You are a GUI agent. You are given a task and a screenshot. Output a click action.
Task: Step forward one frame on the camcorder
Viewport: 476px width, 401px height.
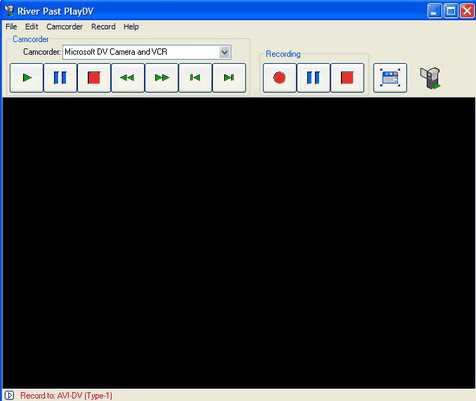[x=229, y=78]
